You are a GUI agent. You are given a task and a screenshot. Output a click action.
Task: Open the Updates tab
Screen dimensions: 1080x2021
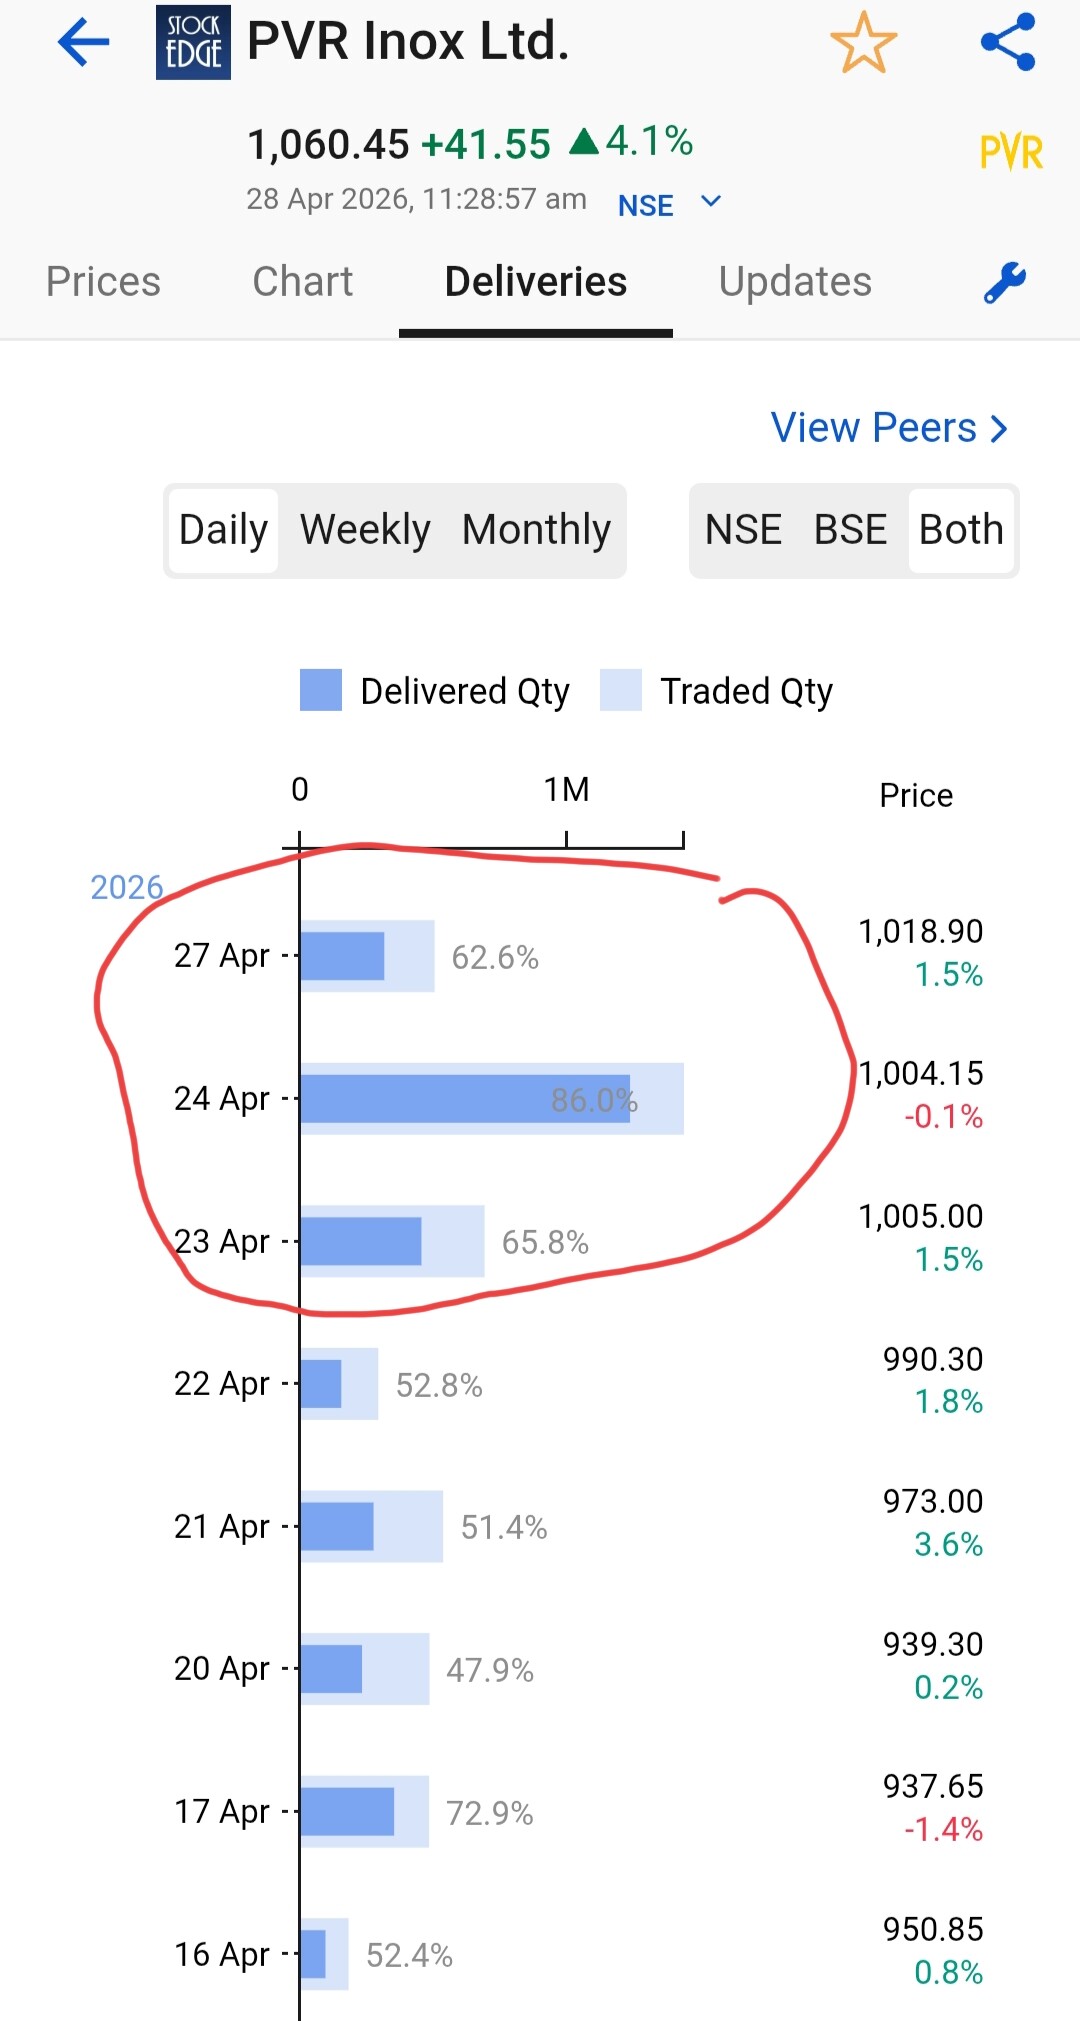(795, 282)
